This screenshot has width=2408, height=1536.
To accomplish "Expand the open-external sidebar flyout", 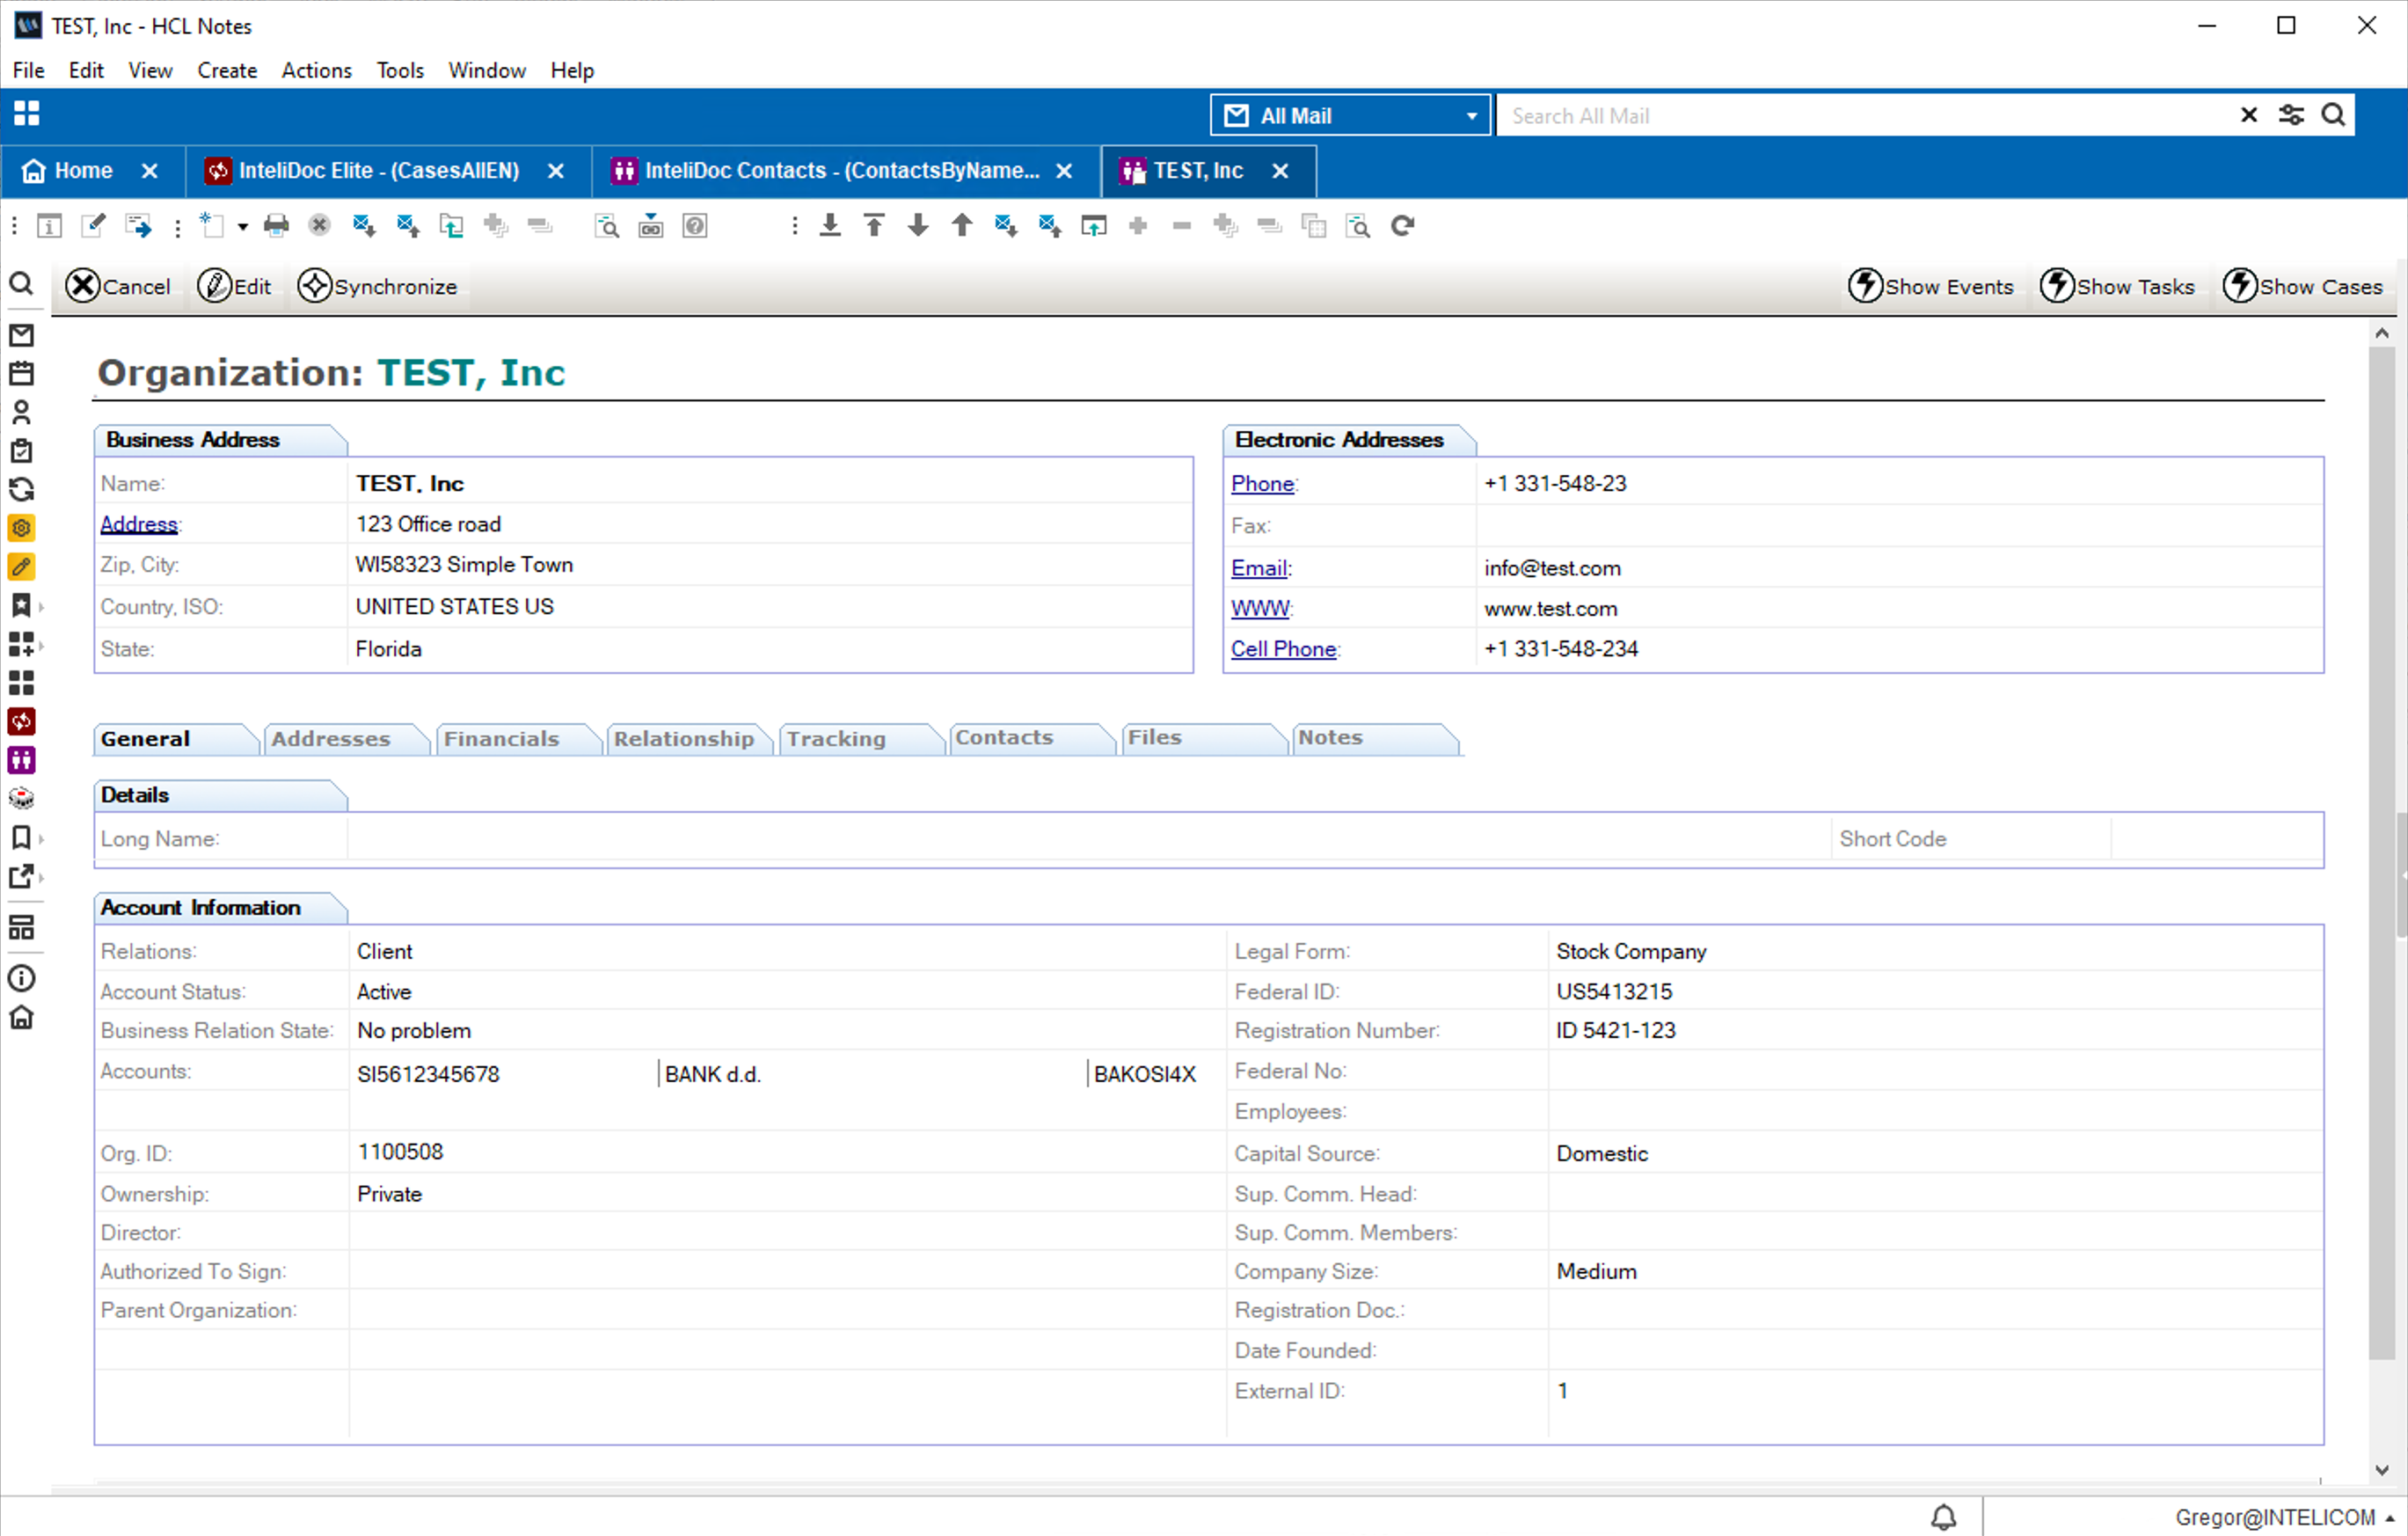I will pos(41,877).
